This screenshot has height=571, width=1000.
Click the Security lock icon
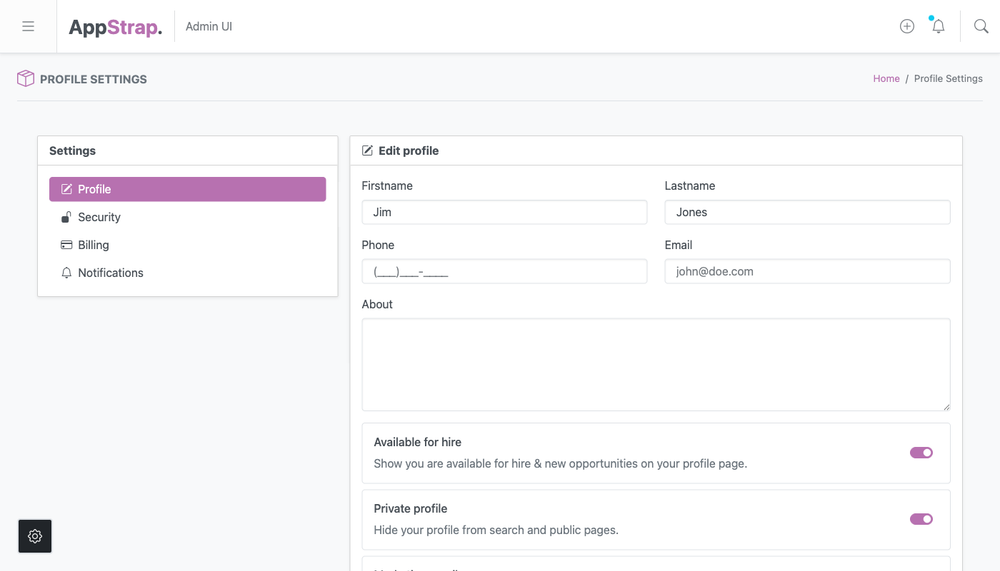(66, 217)
